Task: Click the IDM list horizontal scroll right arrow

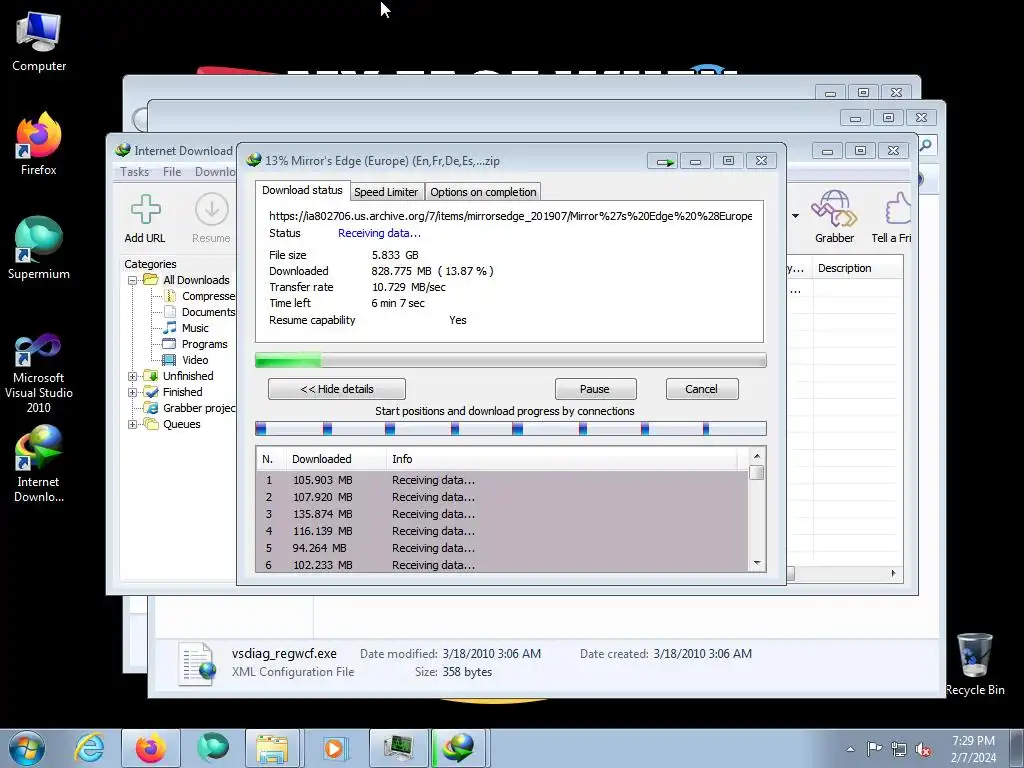Action: [893, 573]
